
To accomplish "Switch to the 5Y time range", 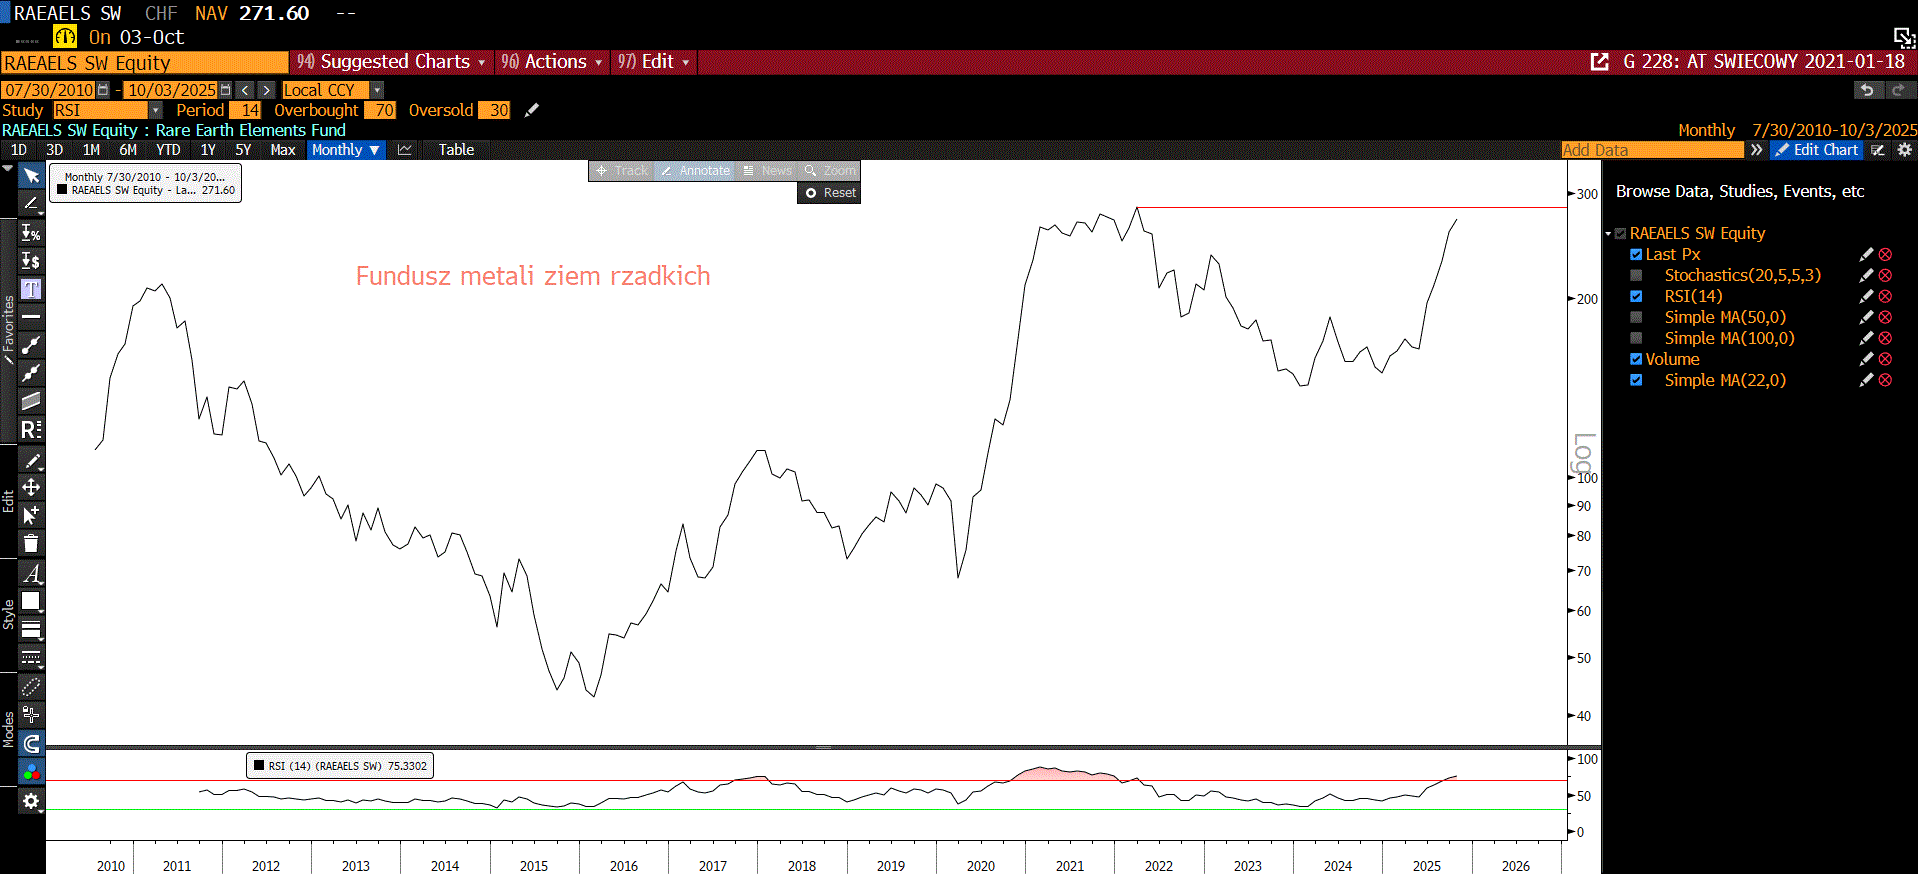I will [x=243, y=150].
